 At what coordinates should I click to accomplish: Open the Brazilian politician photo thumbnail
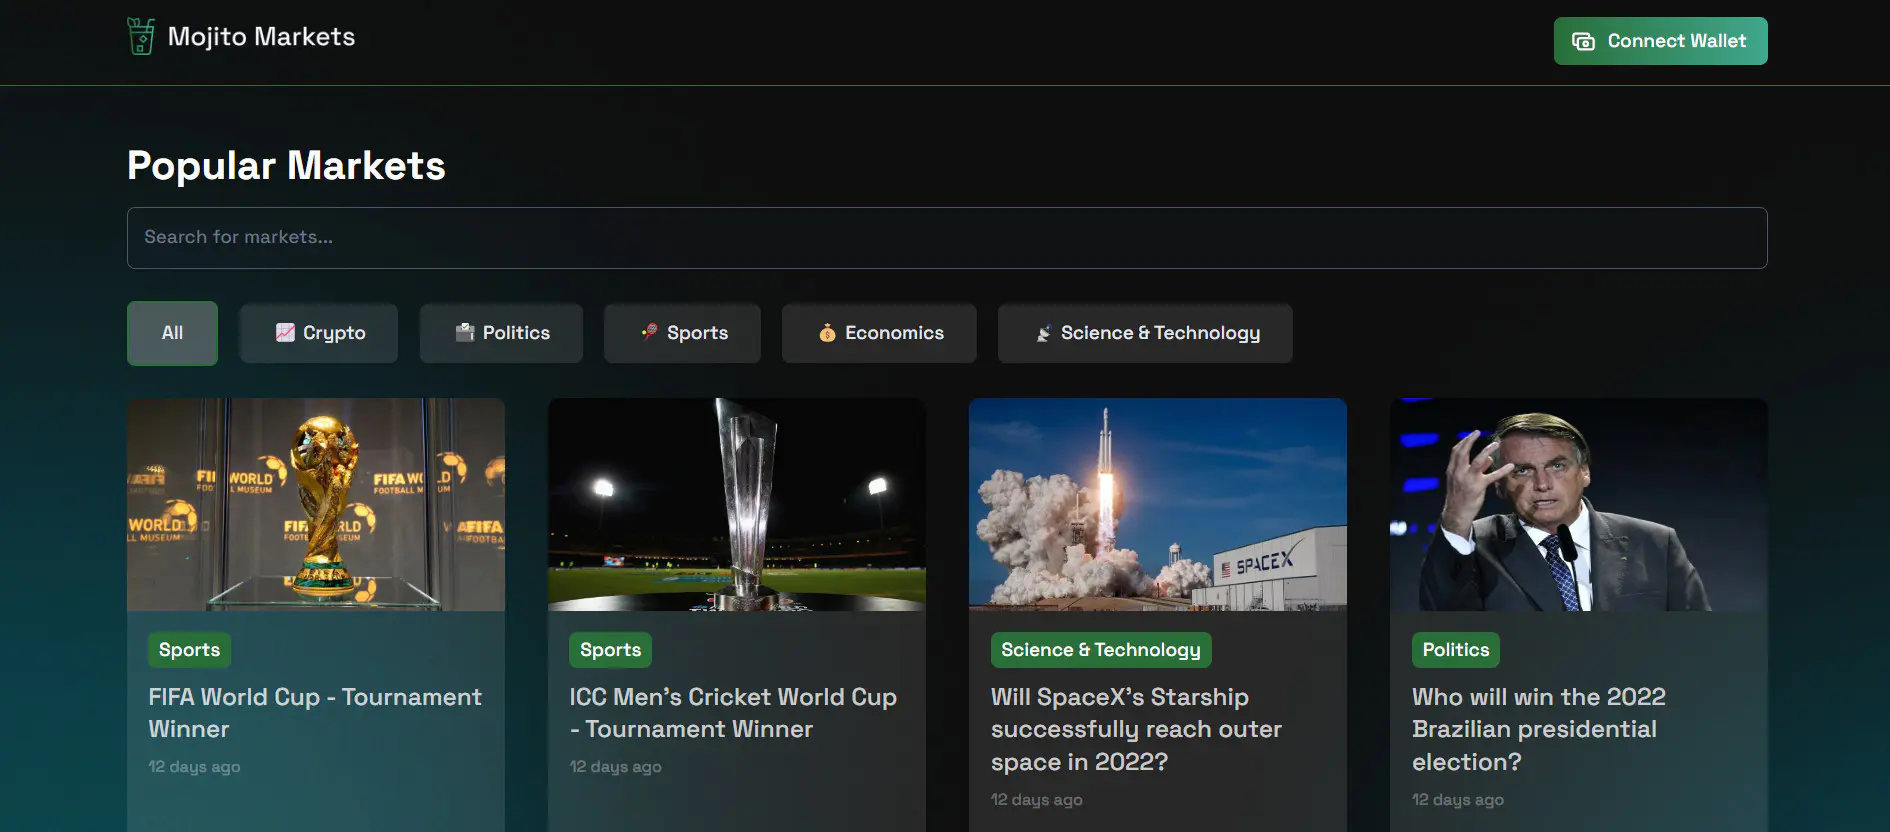(x=1579, y=505)
